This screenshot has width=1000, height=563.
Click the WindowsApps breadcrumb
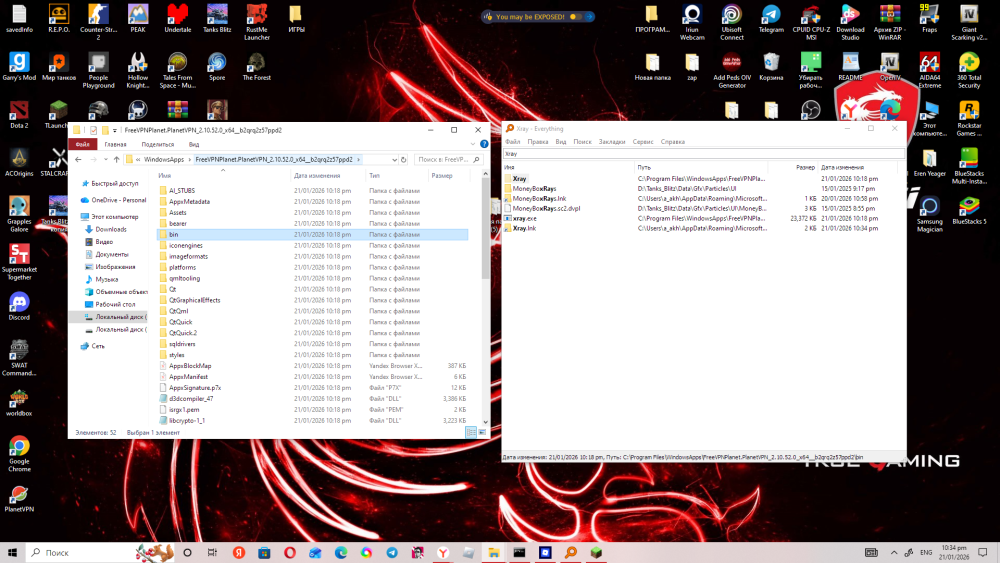pyautogui.click(x=164, y=159)
